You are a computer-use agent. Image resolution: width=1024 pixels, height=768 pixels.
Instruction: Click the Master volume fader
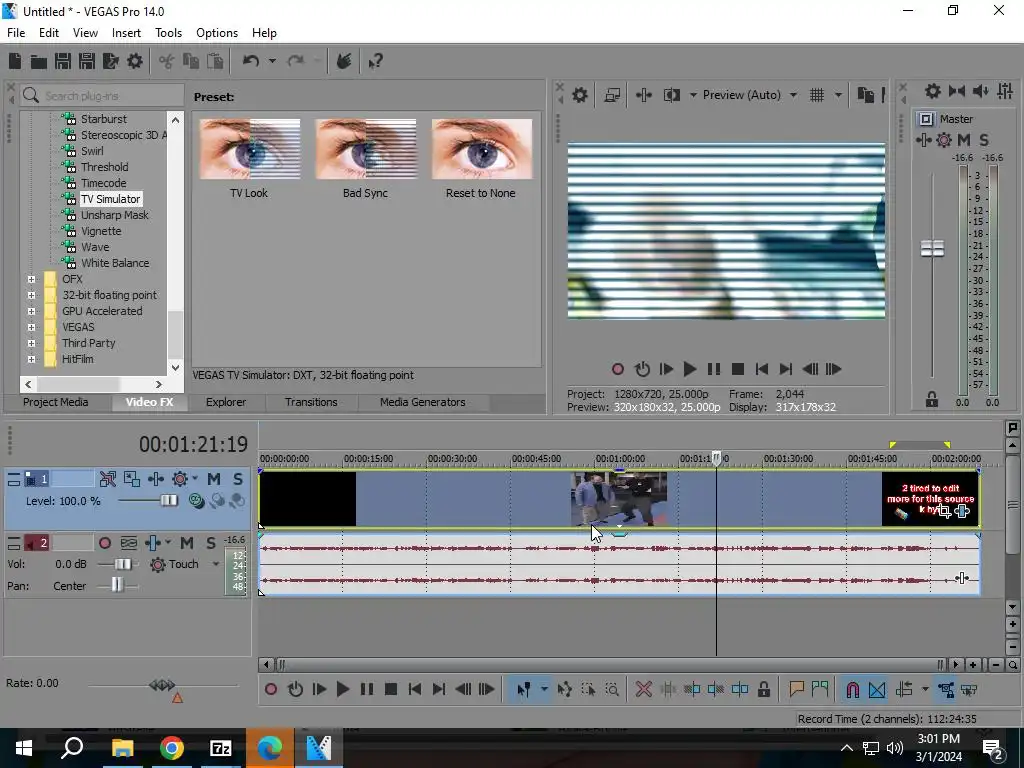pyautogui.click(x=932, y=248)
